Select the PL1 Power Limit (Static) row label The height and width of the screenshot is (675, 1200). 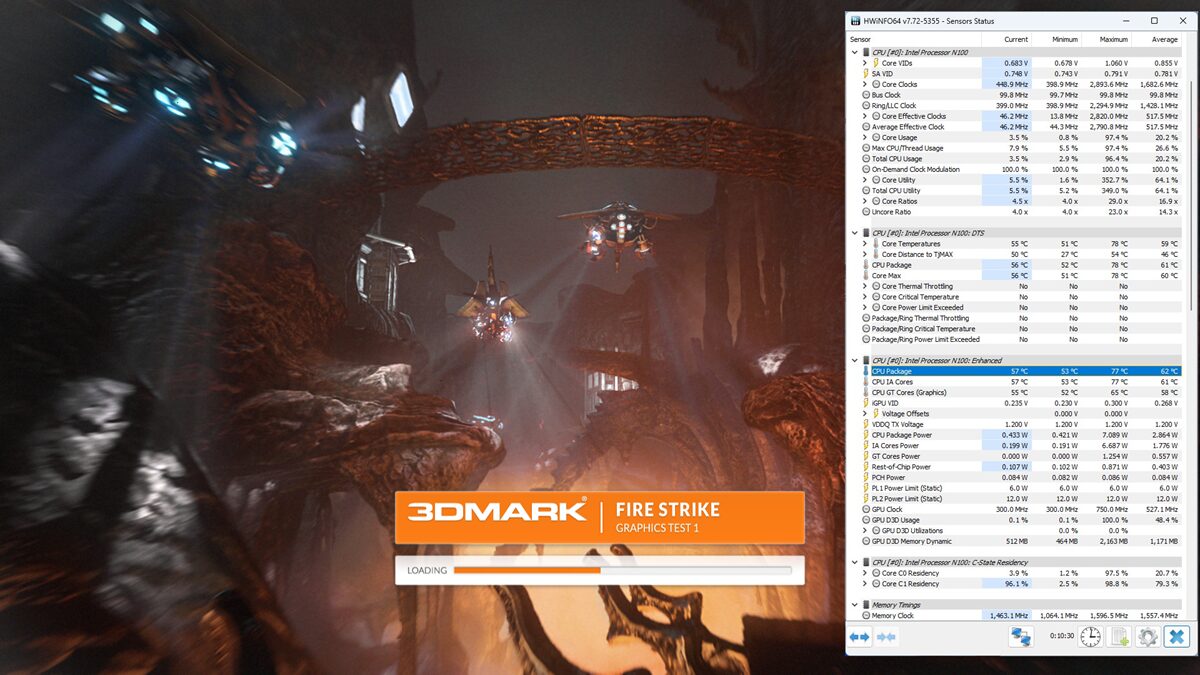907,488
